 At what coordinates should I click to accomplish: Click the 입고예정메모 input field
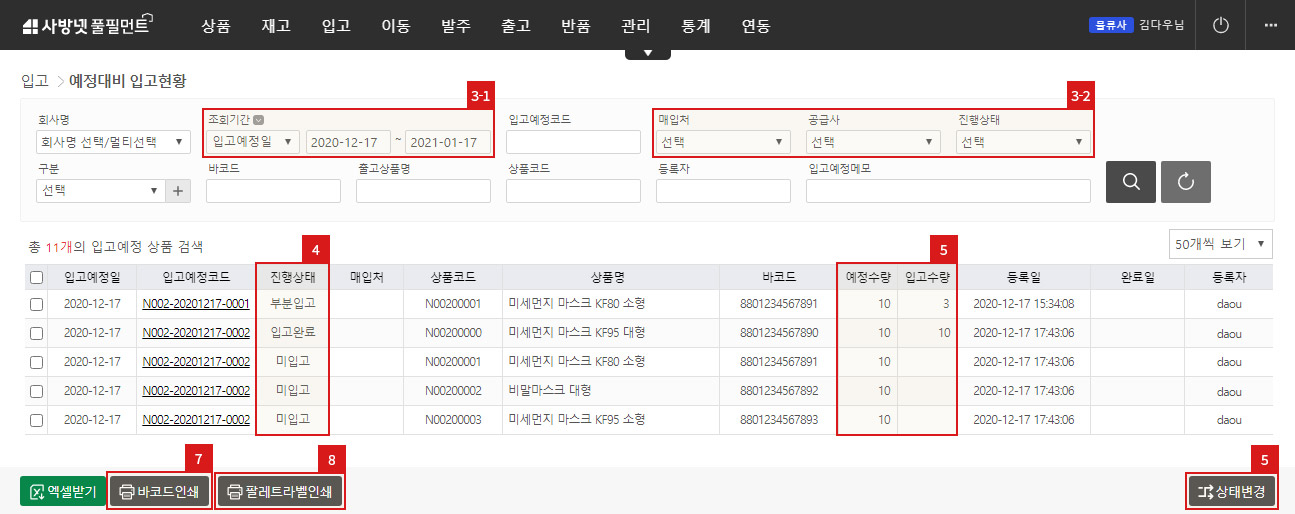tap(947, 191)
